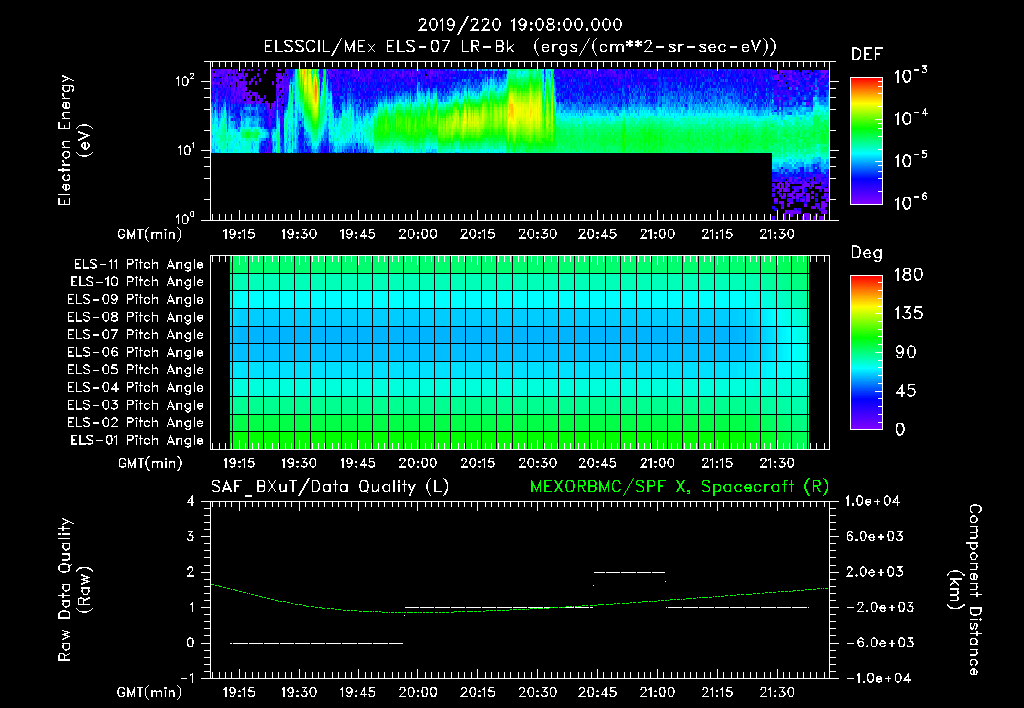Click the 21:30 tick under the spectrogram
Image resolution: width=1024 pixels, height=708 pixels.
point(776,234)
